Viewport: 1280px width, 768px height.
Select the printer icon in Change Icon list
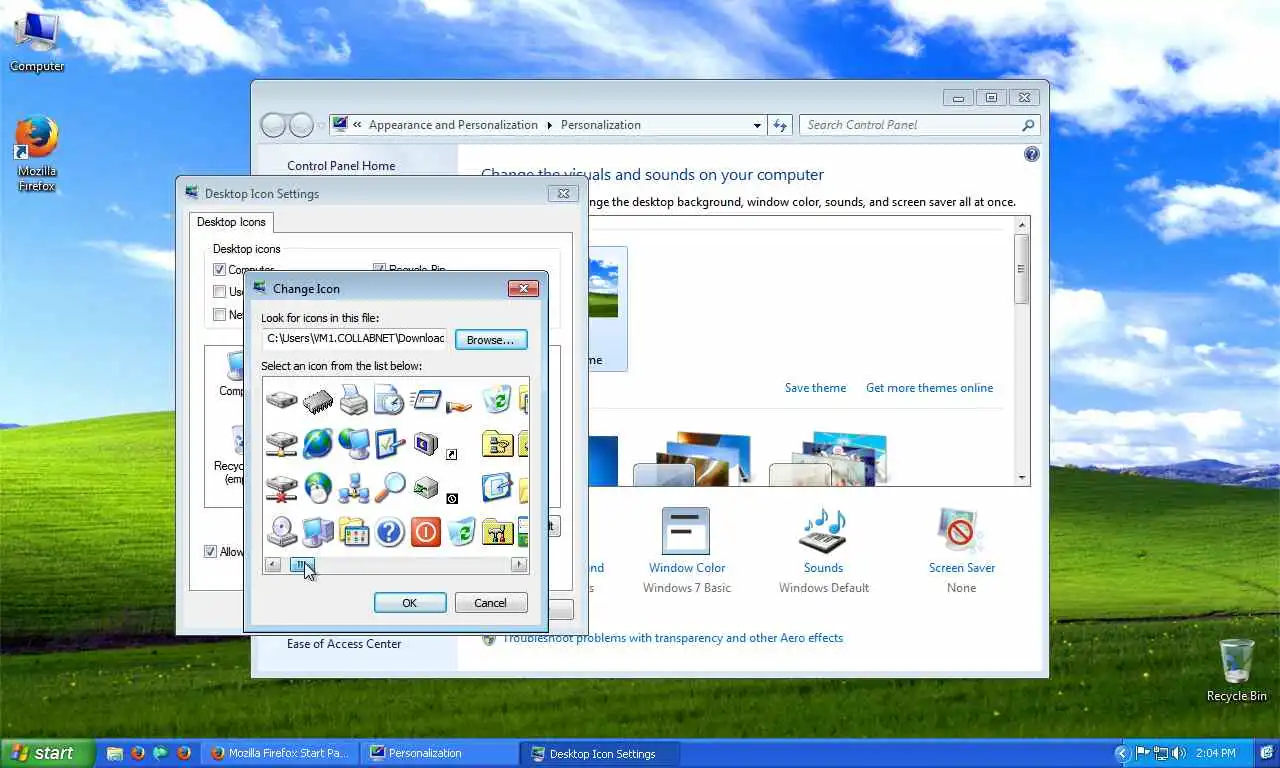pos(354,401)
